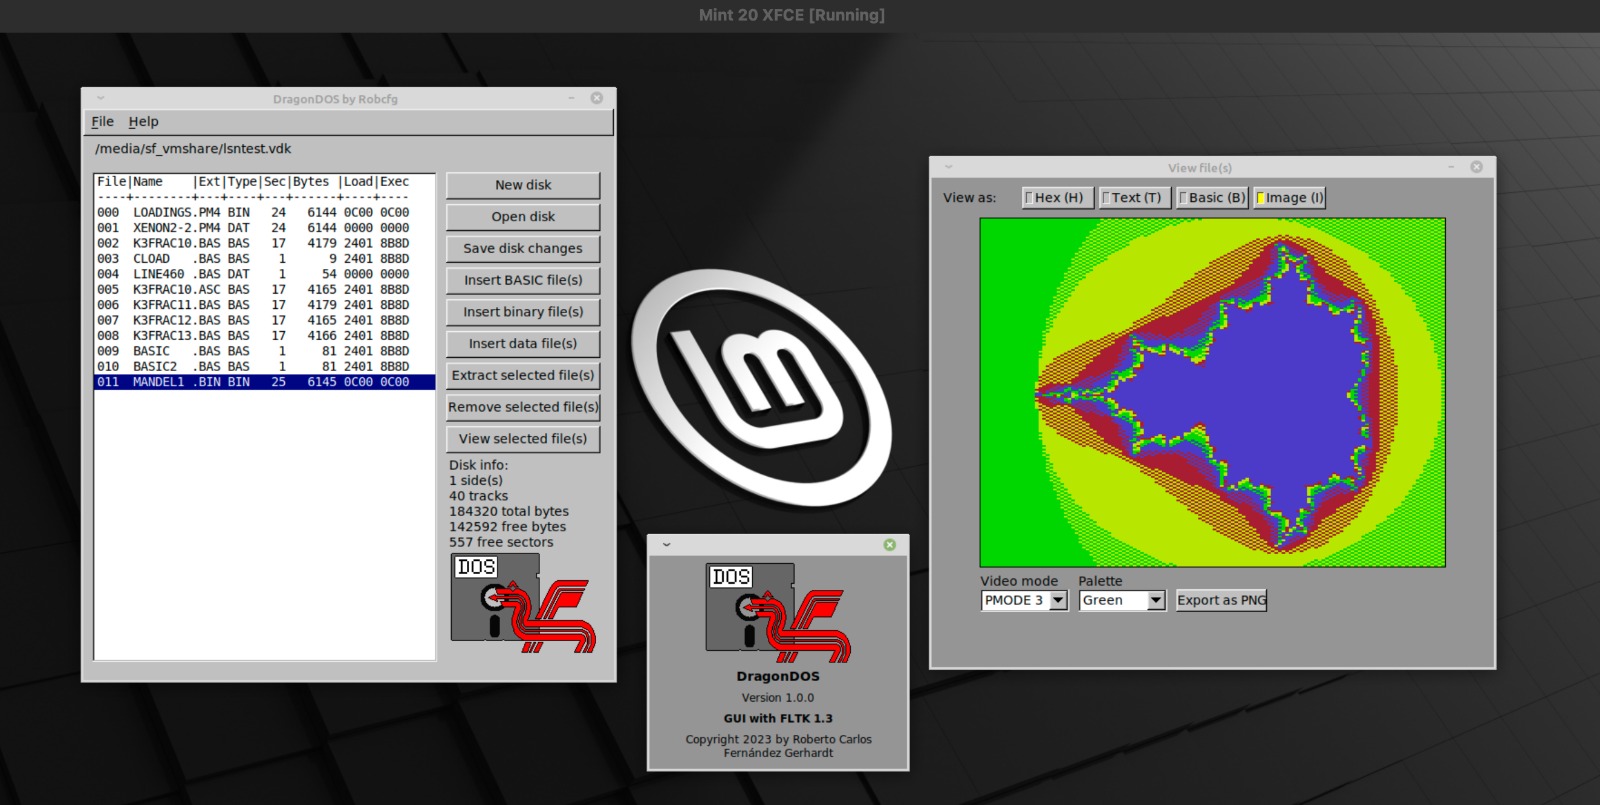Click Save disk changes
1600x805 pixels.
523,248
